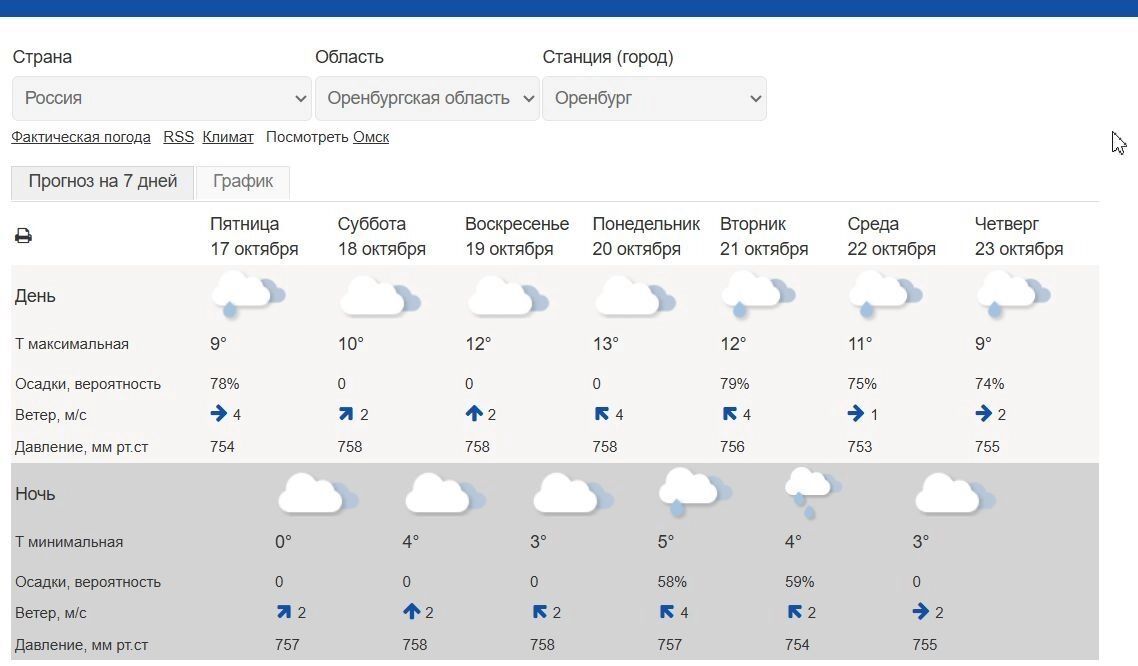1138x666 pixels.
Task: Click Sunday's daytime north wind arrow
Action: pos(474,414)
